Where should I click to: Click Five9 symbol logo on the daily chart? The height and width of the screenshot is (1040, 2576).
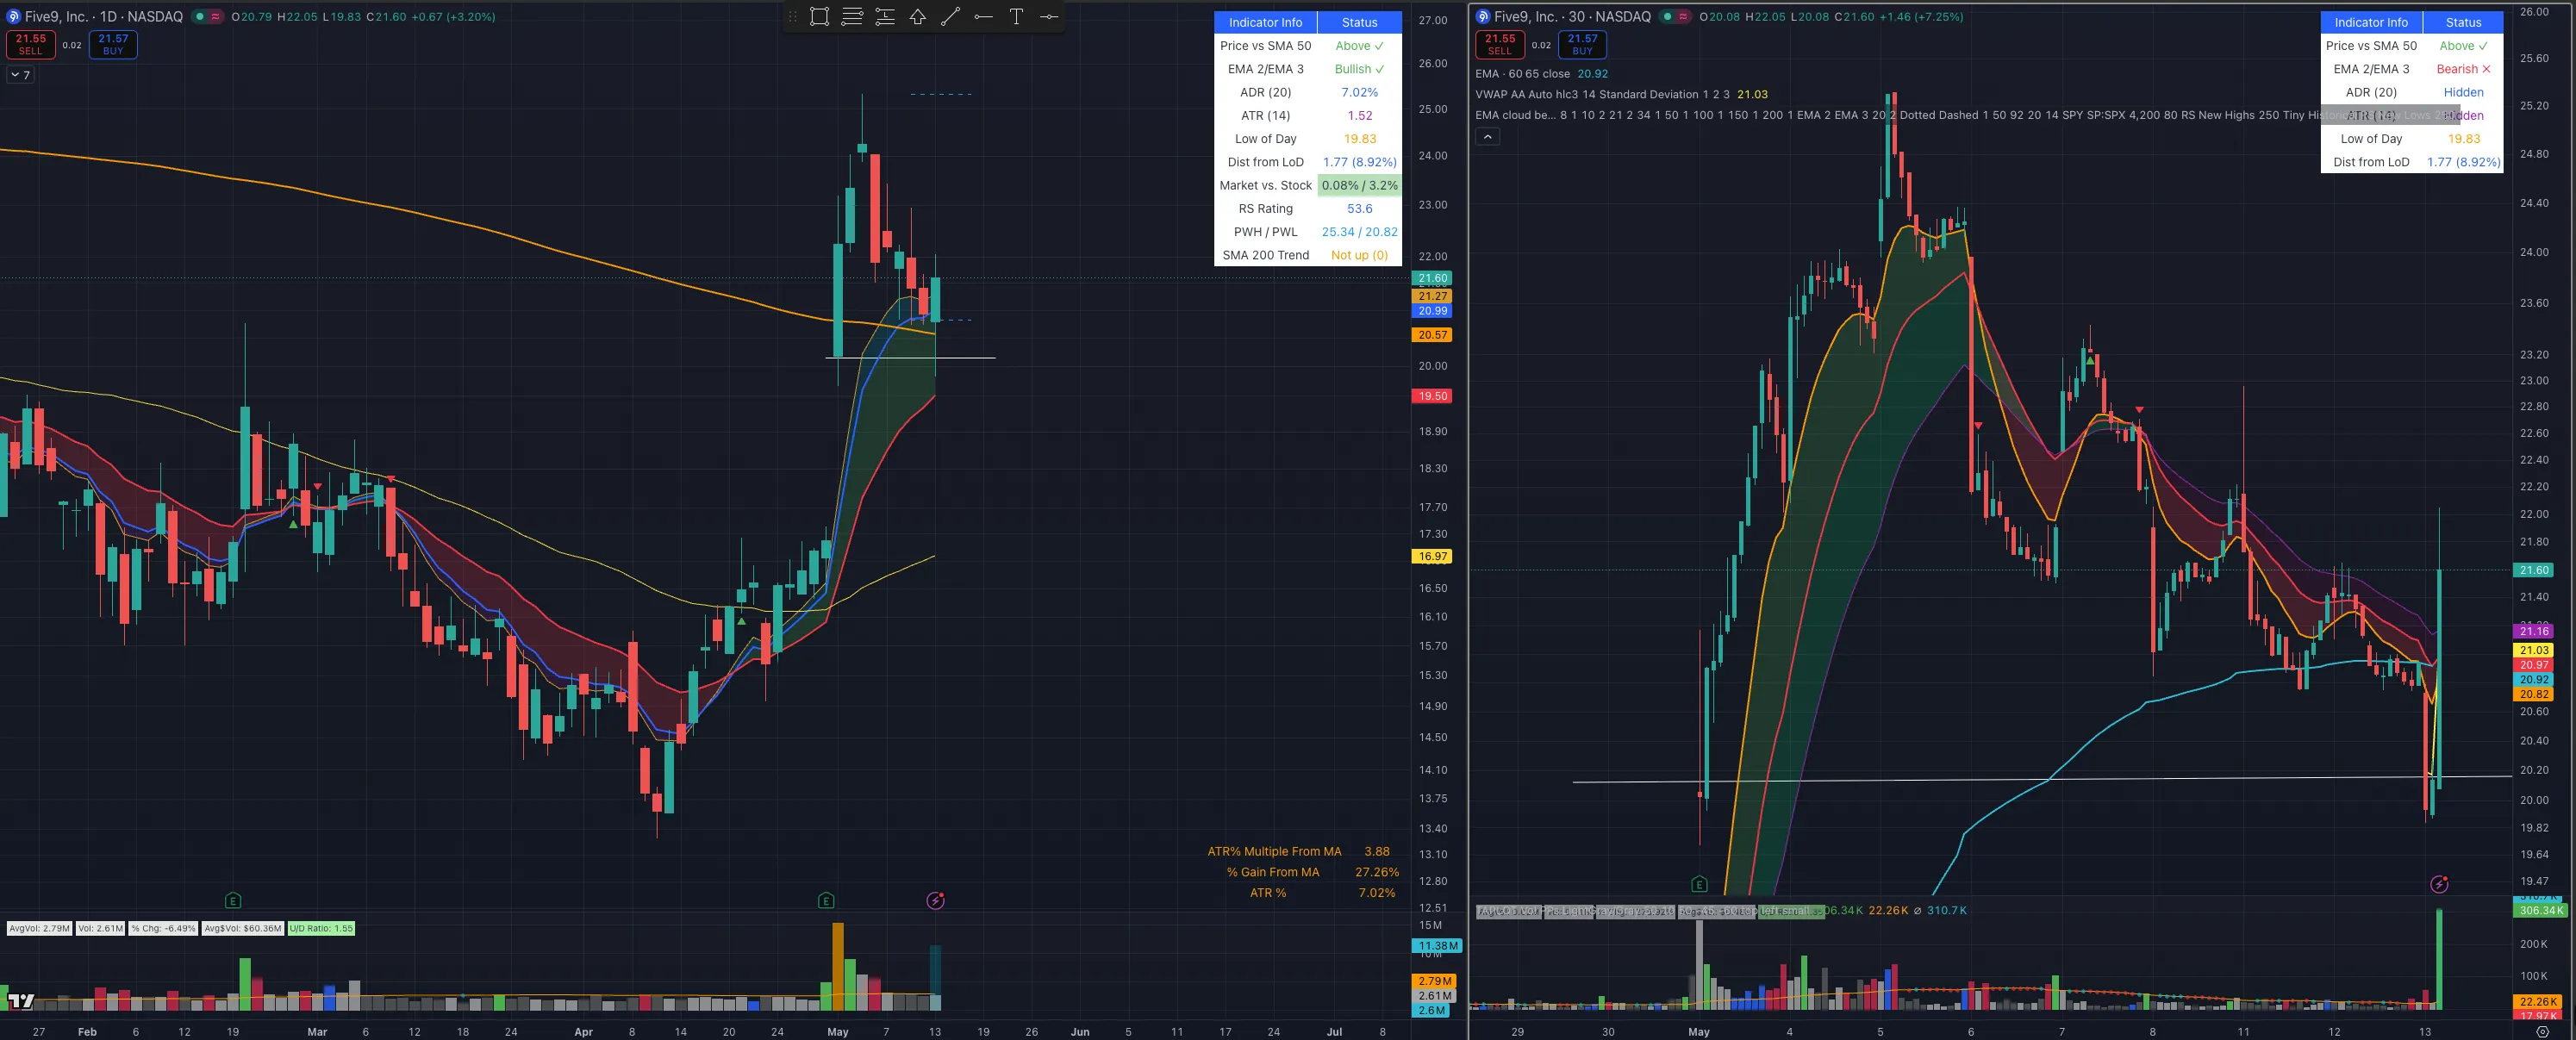point(14,17)
